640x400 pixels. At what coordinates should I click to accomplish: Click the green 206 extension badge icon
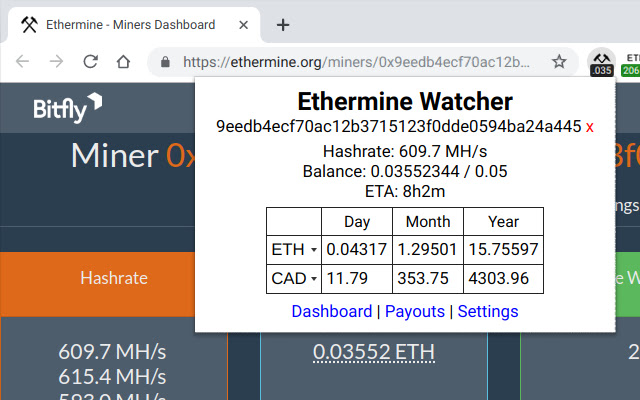coord(631,64)
